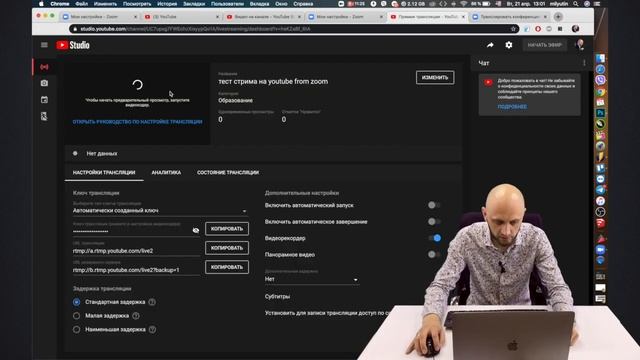Select the Малая задержка radio button
This screenshot has height=360, width=640.
pos(76,316)
